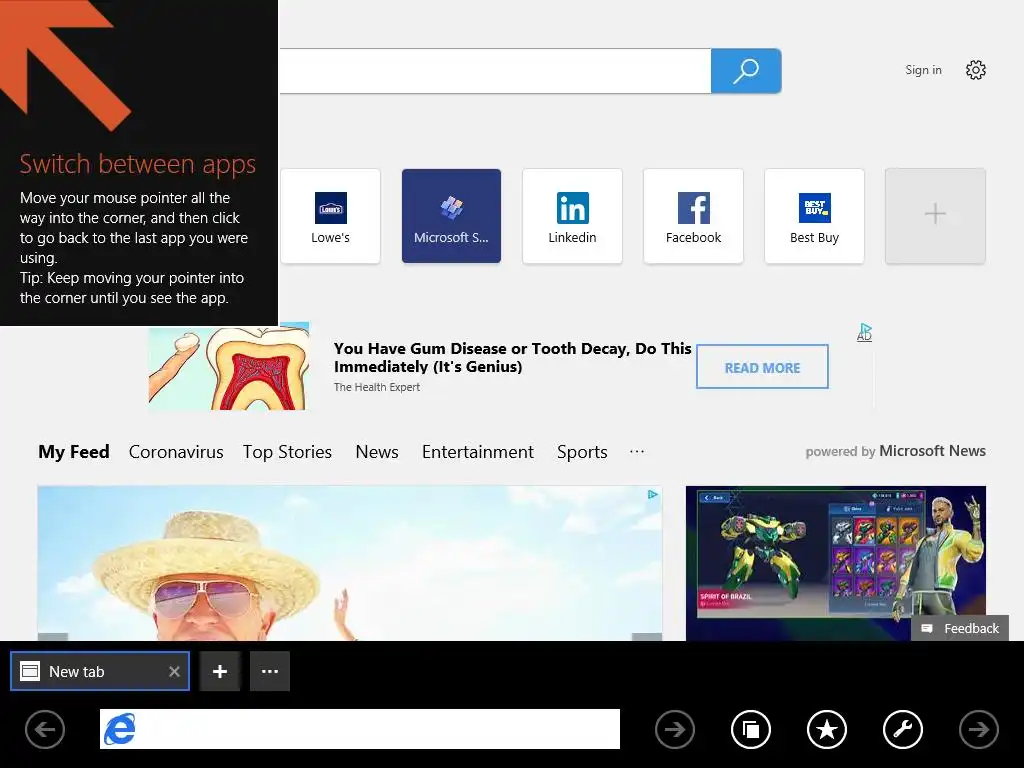Click the blue search magnifier button
This screenshot has height=768, width=1024.
(x=746, y=71)
